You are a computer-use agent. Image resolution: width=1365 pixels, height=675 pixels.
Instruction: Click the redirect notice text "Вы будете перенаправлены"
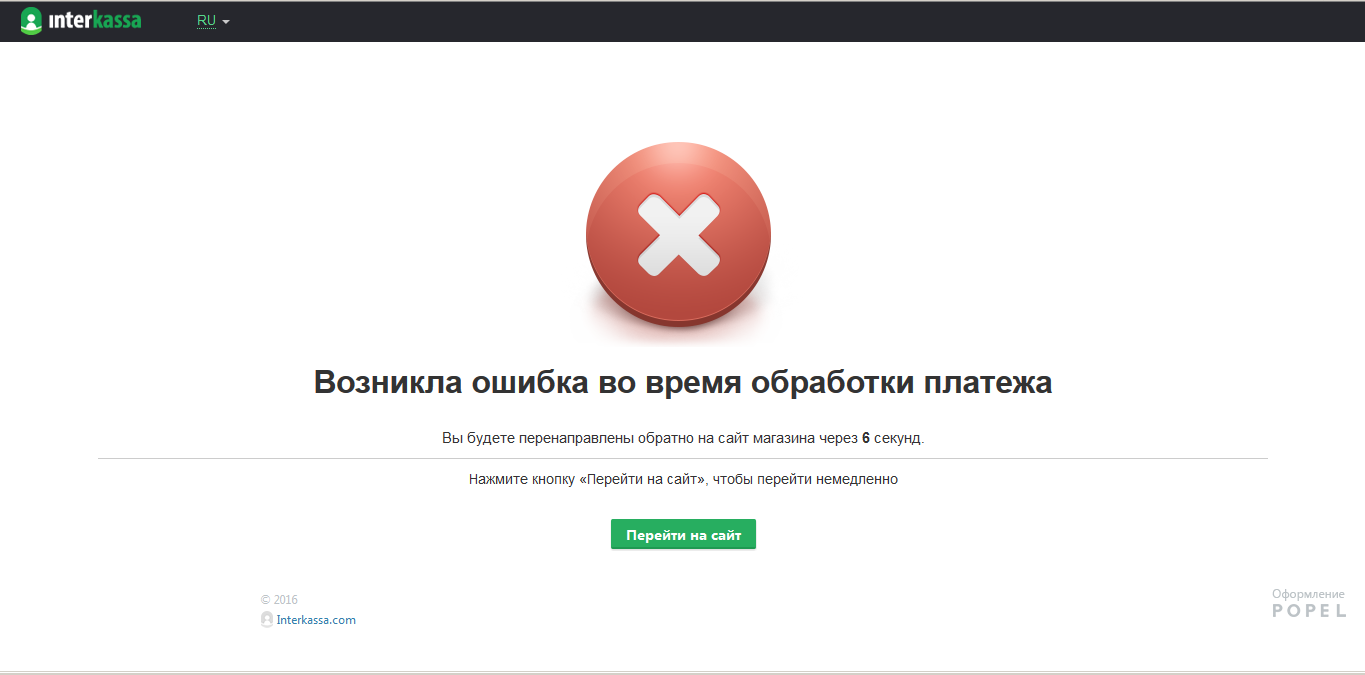coord(530,438)
